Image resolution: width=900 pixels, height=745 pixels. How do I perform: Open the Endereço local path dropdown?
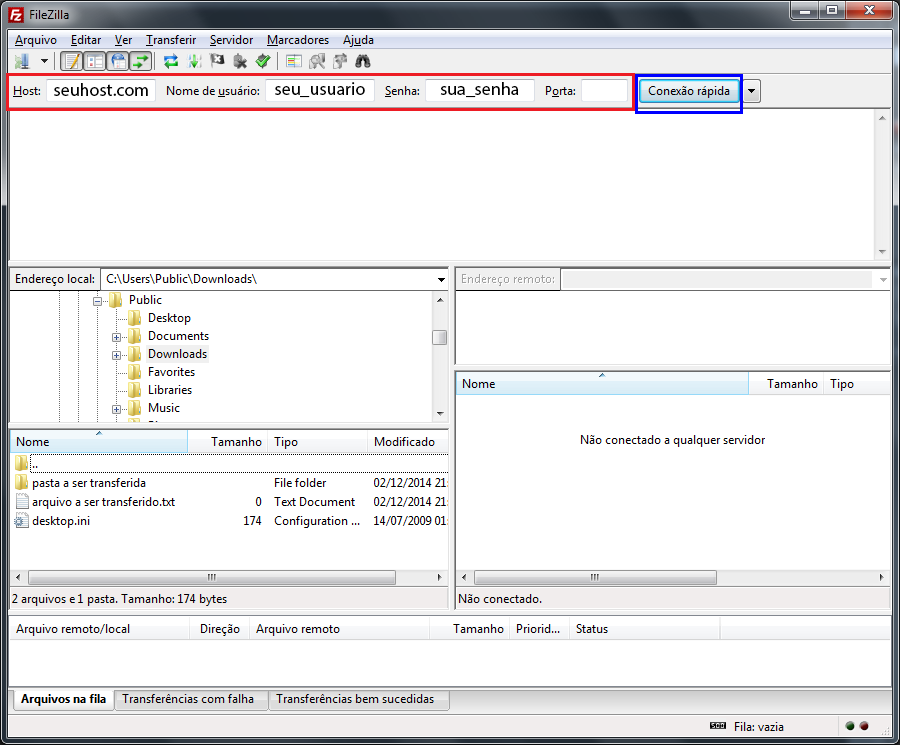point(441,280)
